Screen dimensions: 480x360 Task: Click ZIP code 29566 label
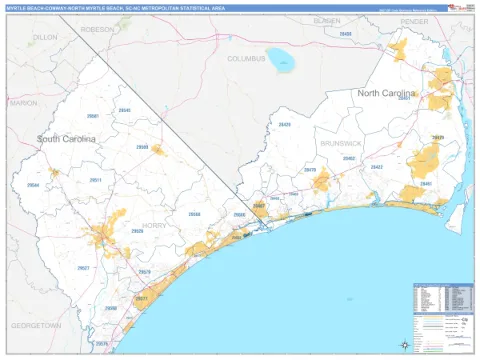[x=239, y=215]
